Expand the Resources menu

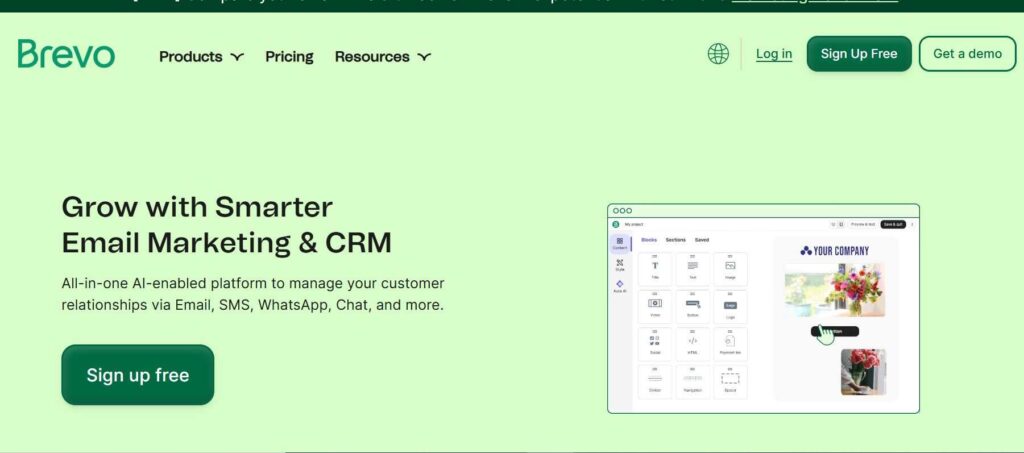383,57
